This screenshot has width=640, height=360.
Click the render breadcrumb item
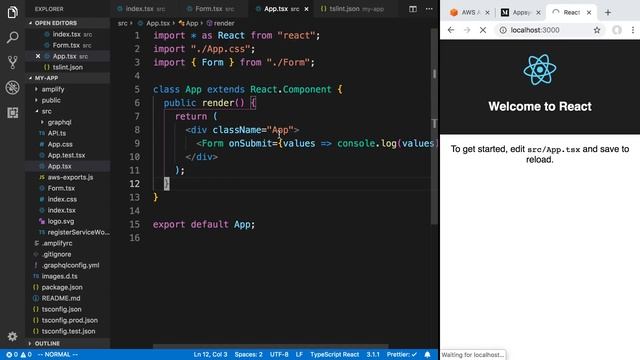click(220, 23)
